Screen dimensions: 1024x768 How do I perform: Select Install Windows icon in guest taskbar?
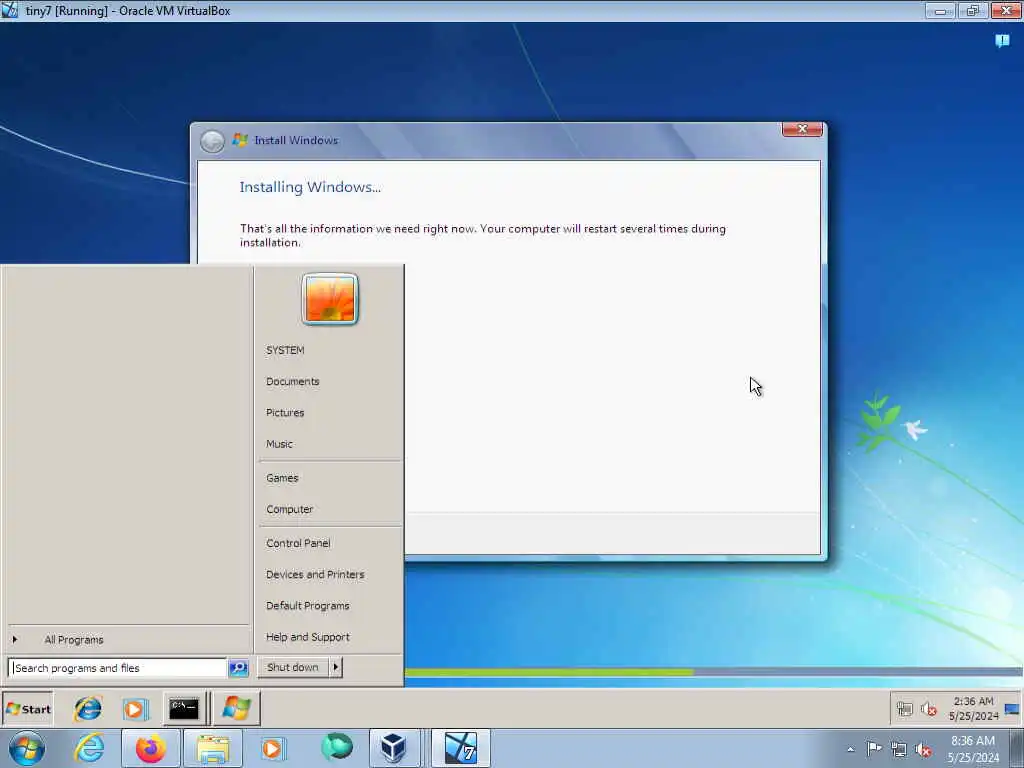point(236,709)
